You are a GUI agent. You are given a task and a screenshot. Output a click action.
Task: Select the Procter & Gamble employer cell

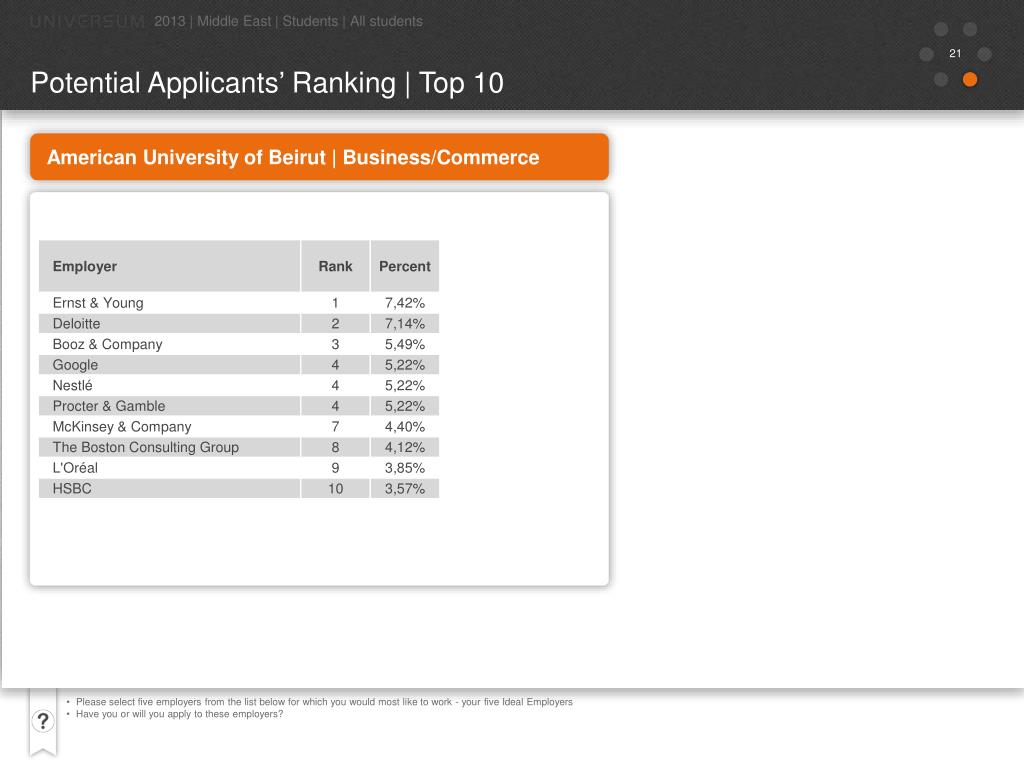[x=169, y=406]
